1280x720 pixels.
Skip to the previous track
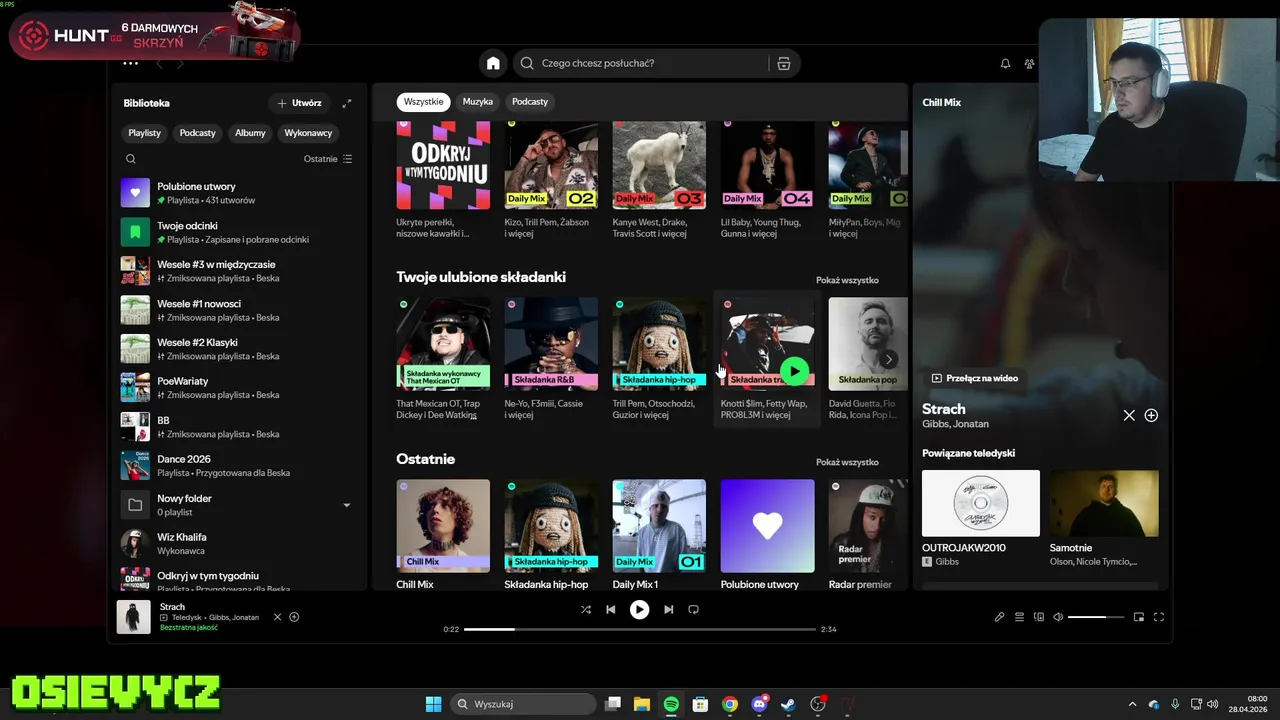(610, 609)
